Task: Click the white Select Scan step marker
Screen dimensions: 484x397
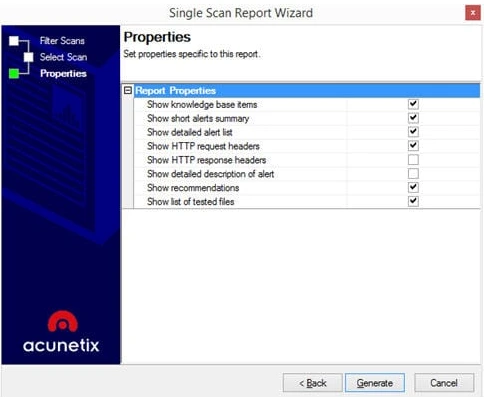Action: pos(29,57)
